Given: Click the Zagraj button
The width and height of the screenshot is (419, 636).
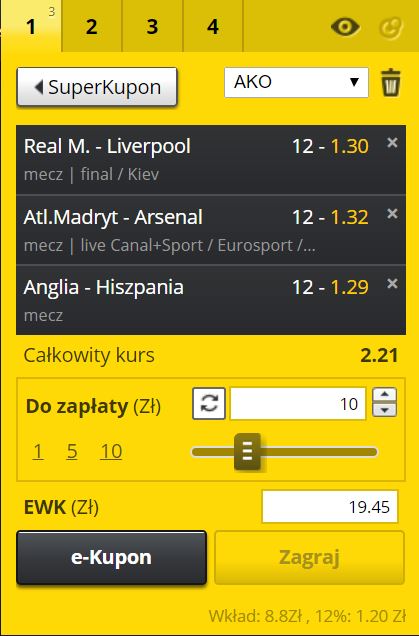Looking at the screenshot, I should (309, 558).
